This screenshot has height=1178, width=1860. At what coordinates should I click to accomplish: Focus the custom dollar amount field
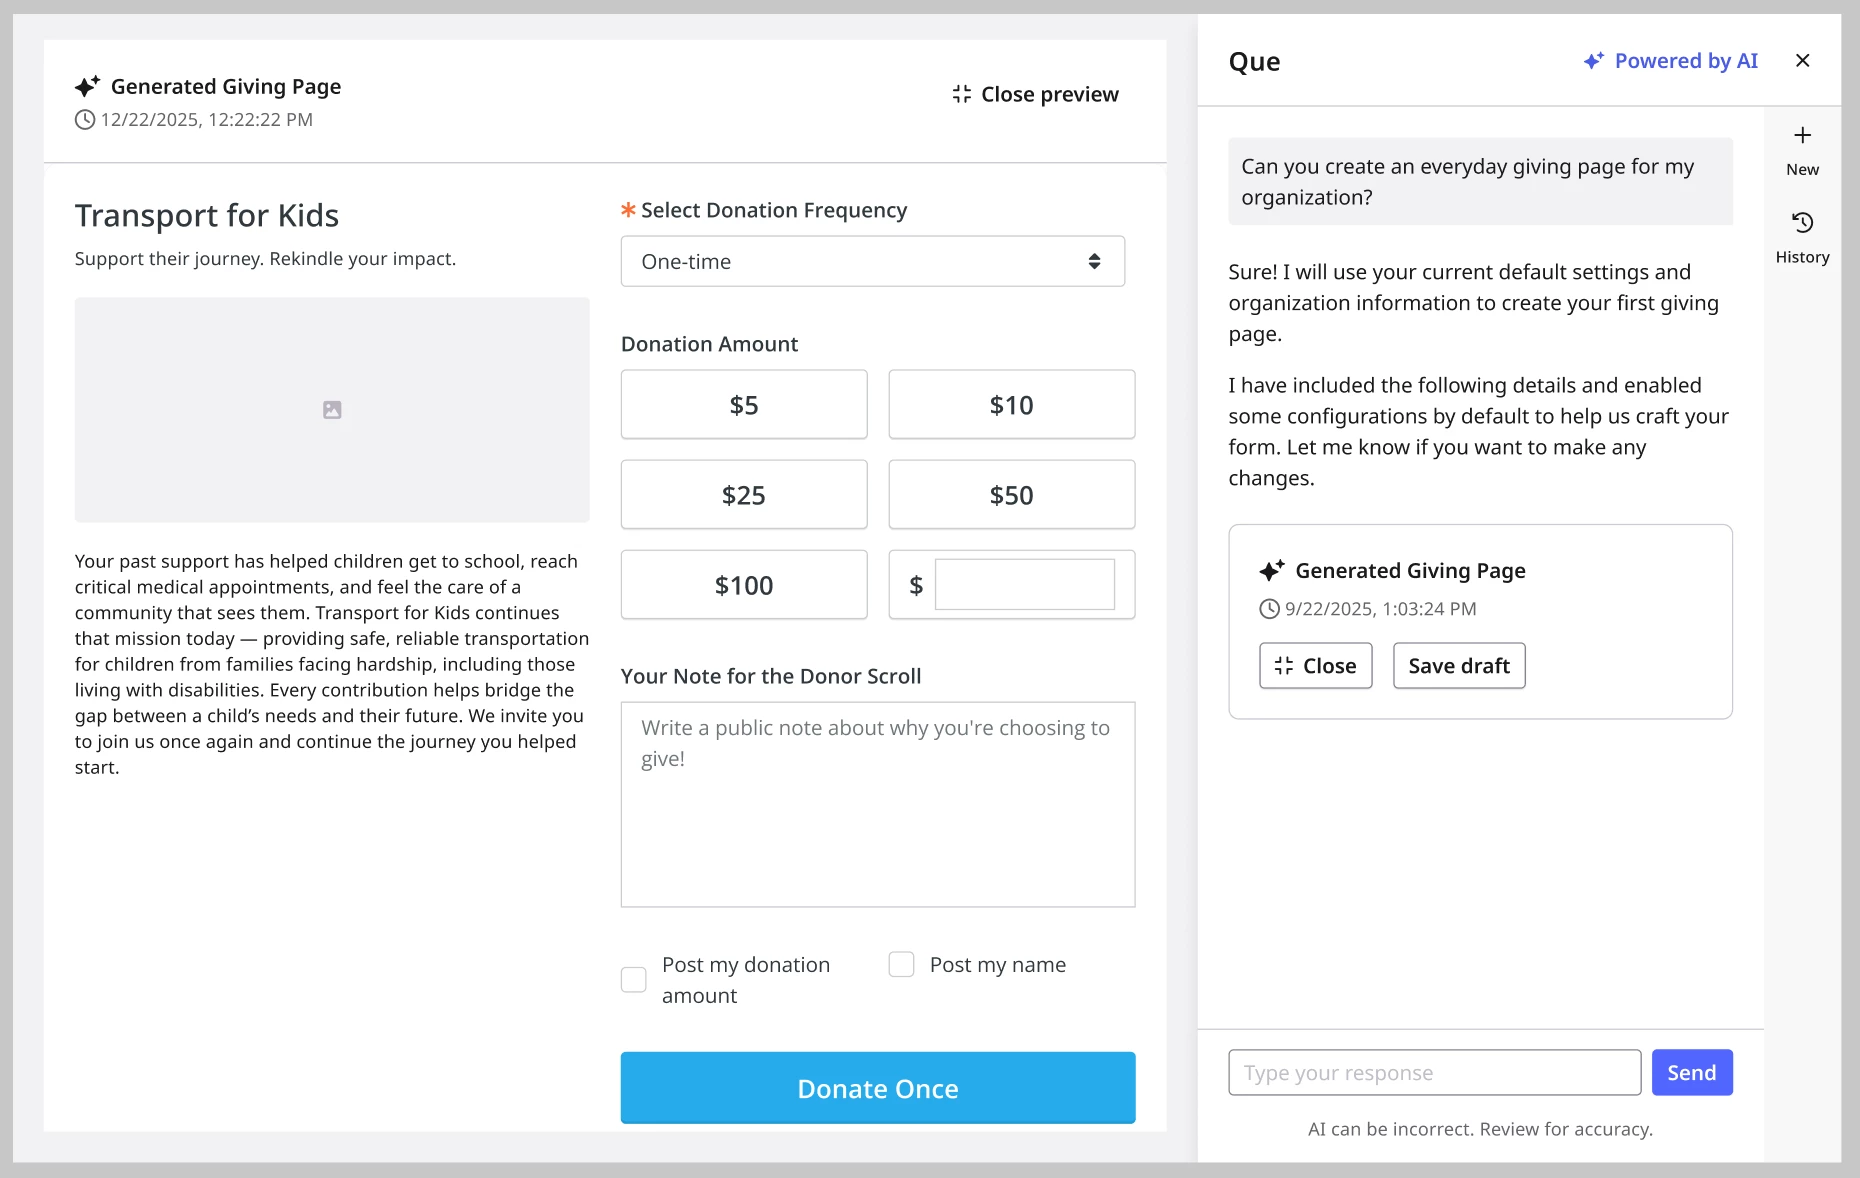coord(1024,585)
